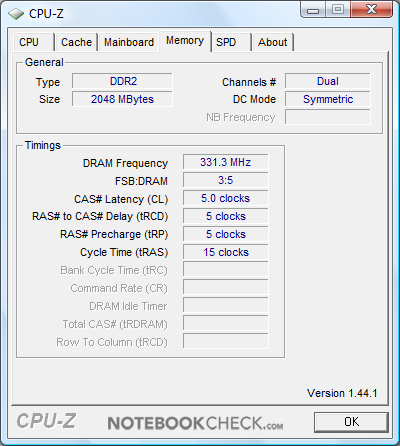Viewport: 400px width, 446px height.
Task: Click the CAS# Latency 5.0 clocks field
Action: pos(225,198)
